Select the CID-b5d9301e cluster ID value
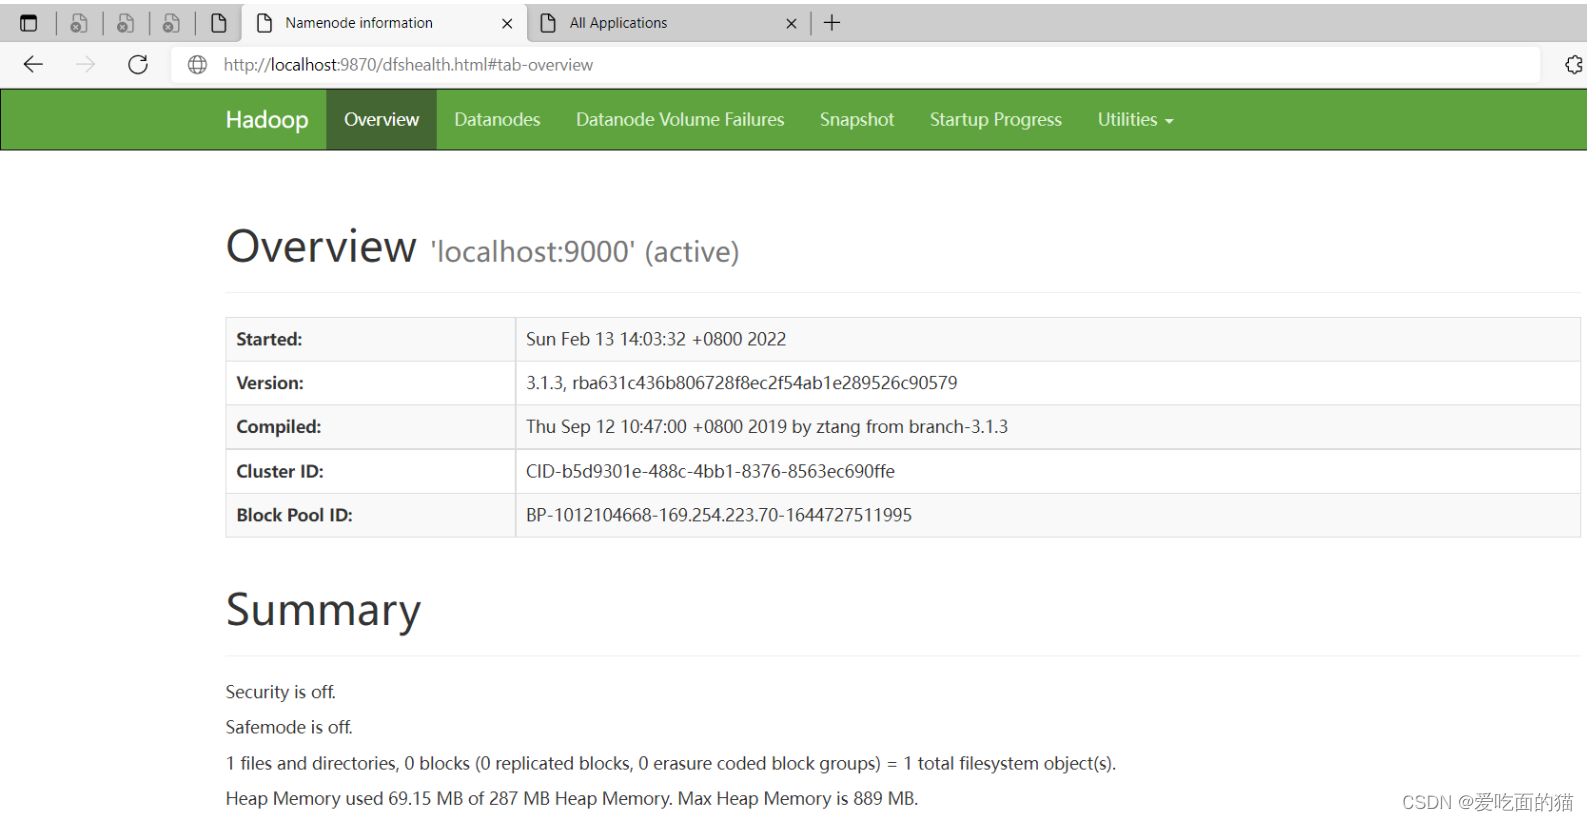Image resolution: width=1589 pixels, height=821 pixels. pyautogui.click(x=710, y=472)
